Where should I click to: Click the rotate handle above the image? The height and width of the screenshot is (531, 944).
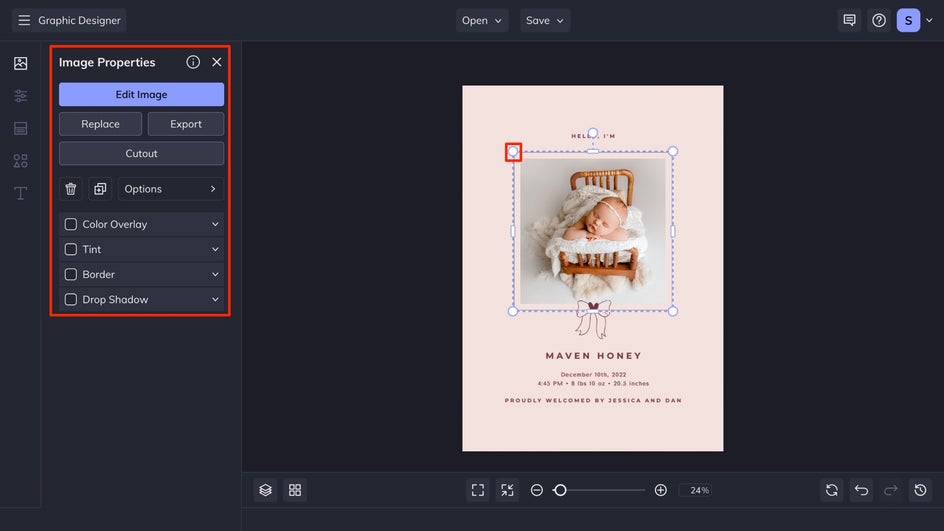pos(593,133)
